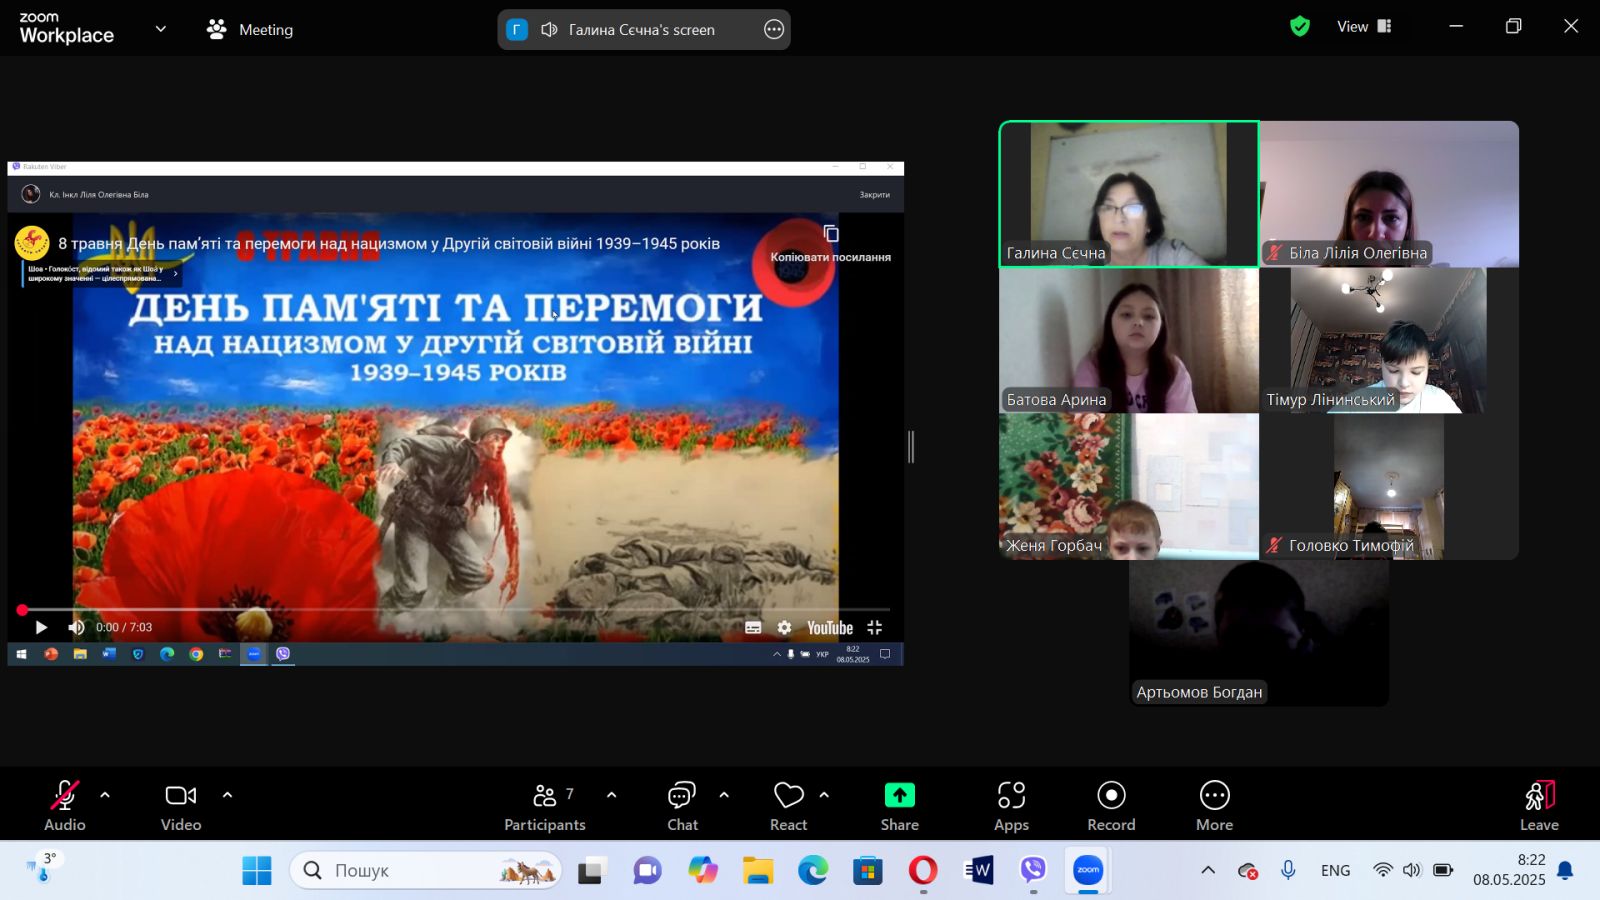
Task: Leave the meeting
Action: [1539, 806]
